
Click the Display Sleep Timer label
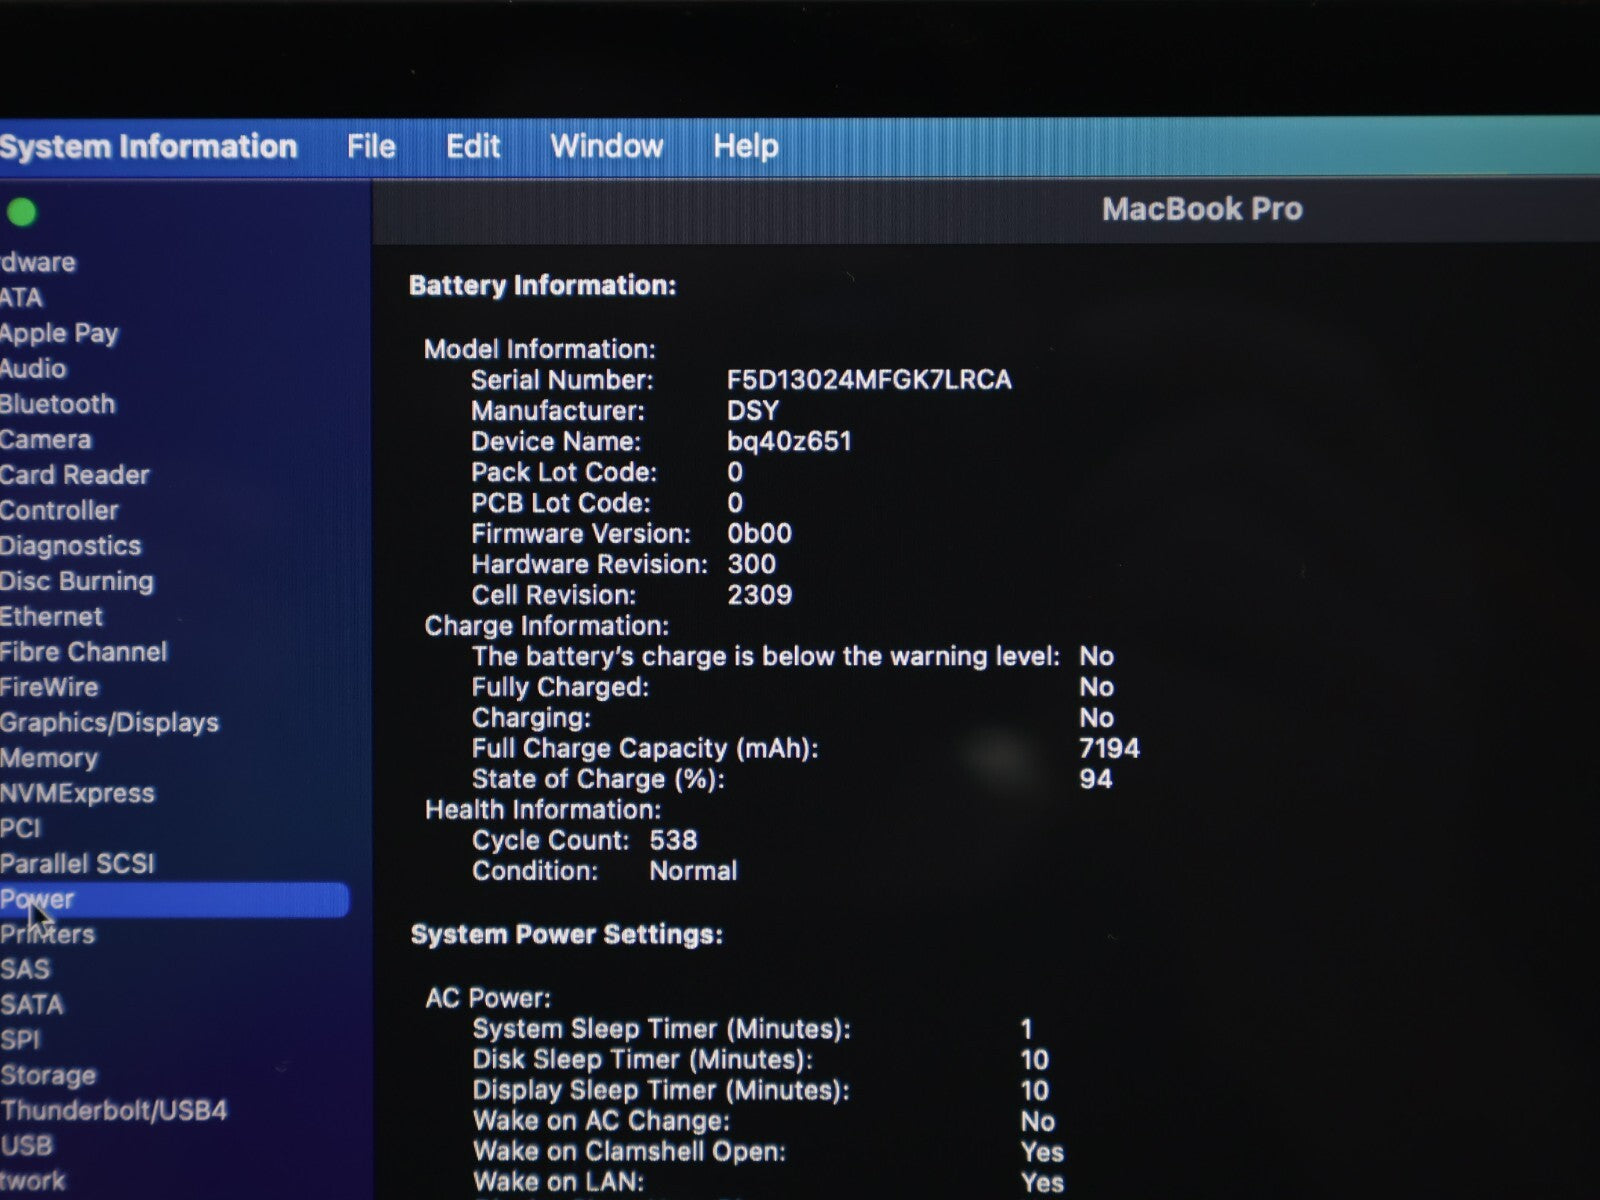click(x=661, y=1091)
